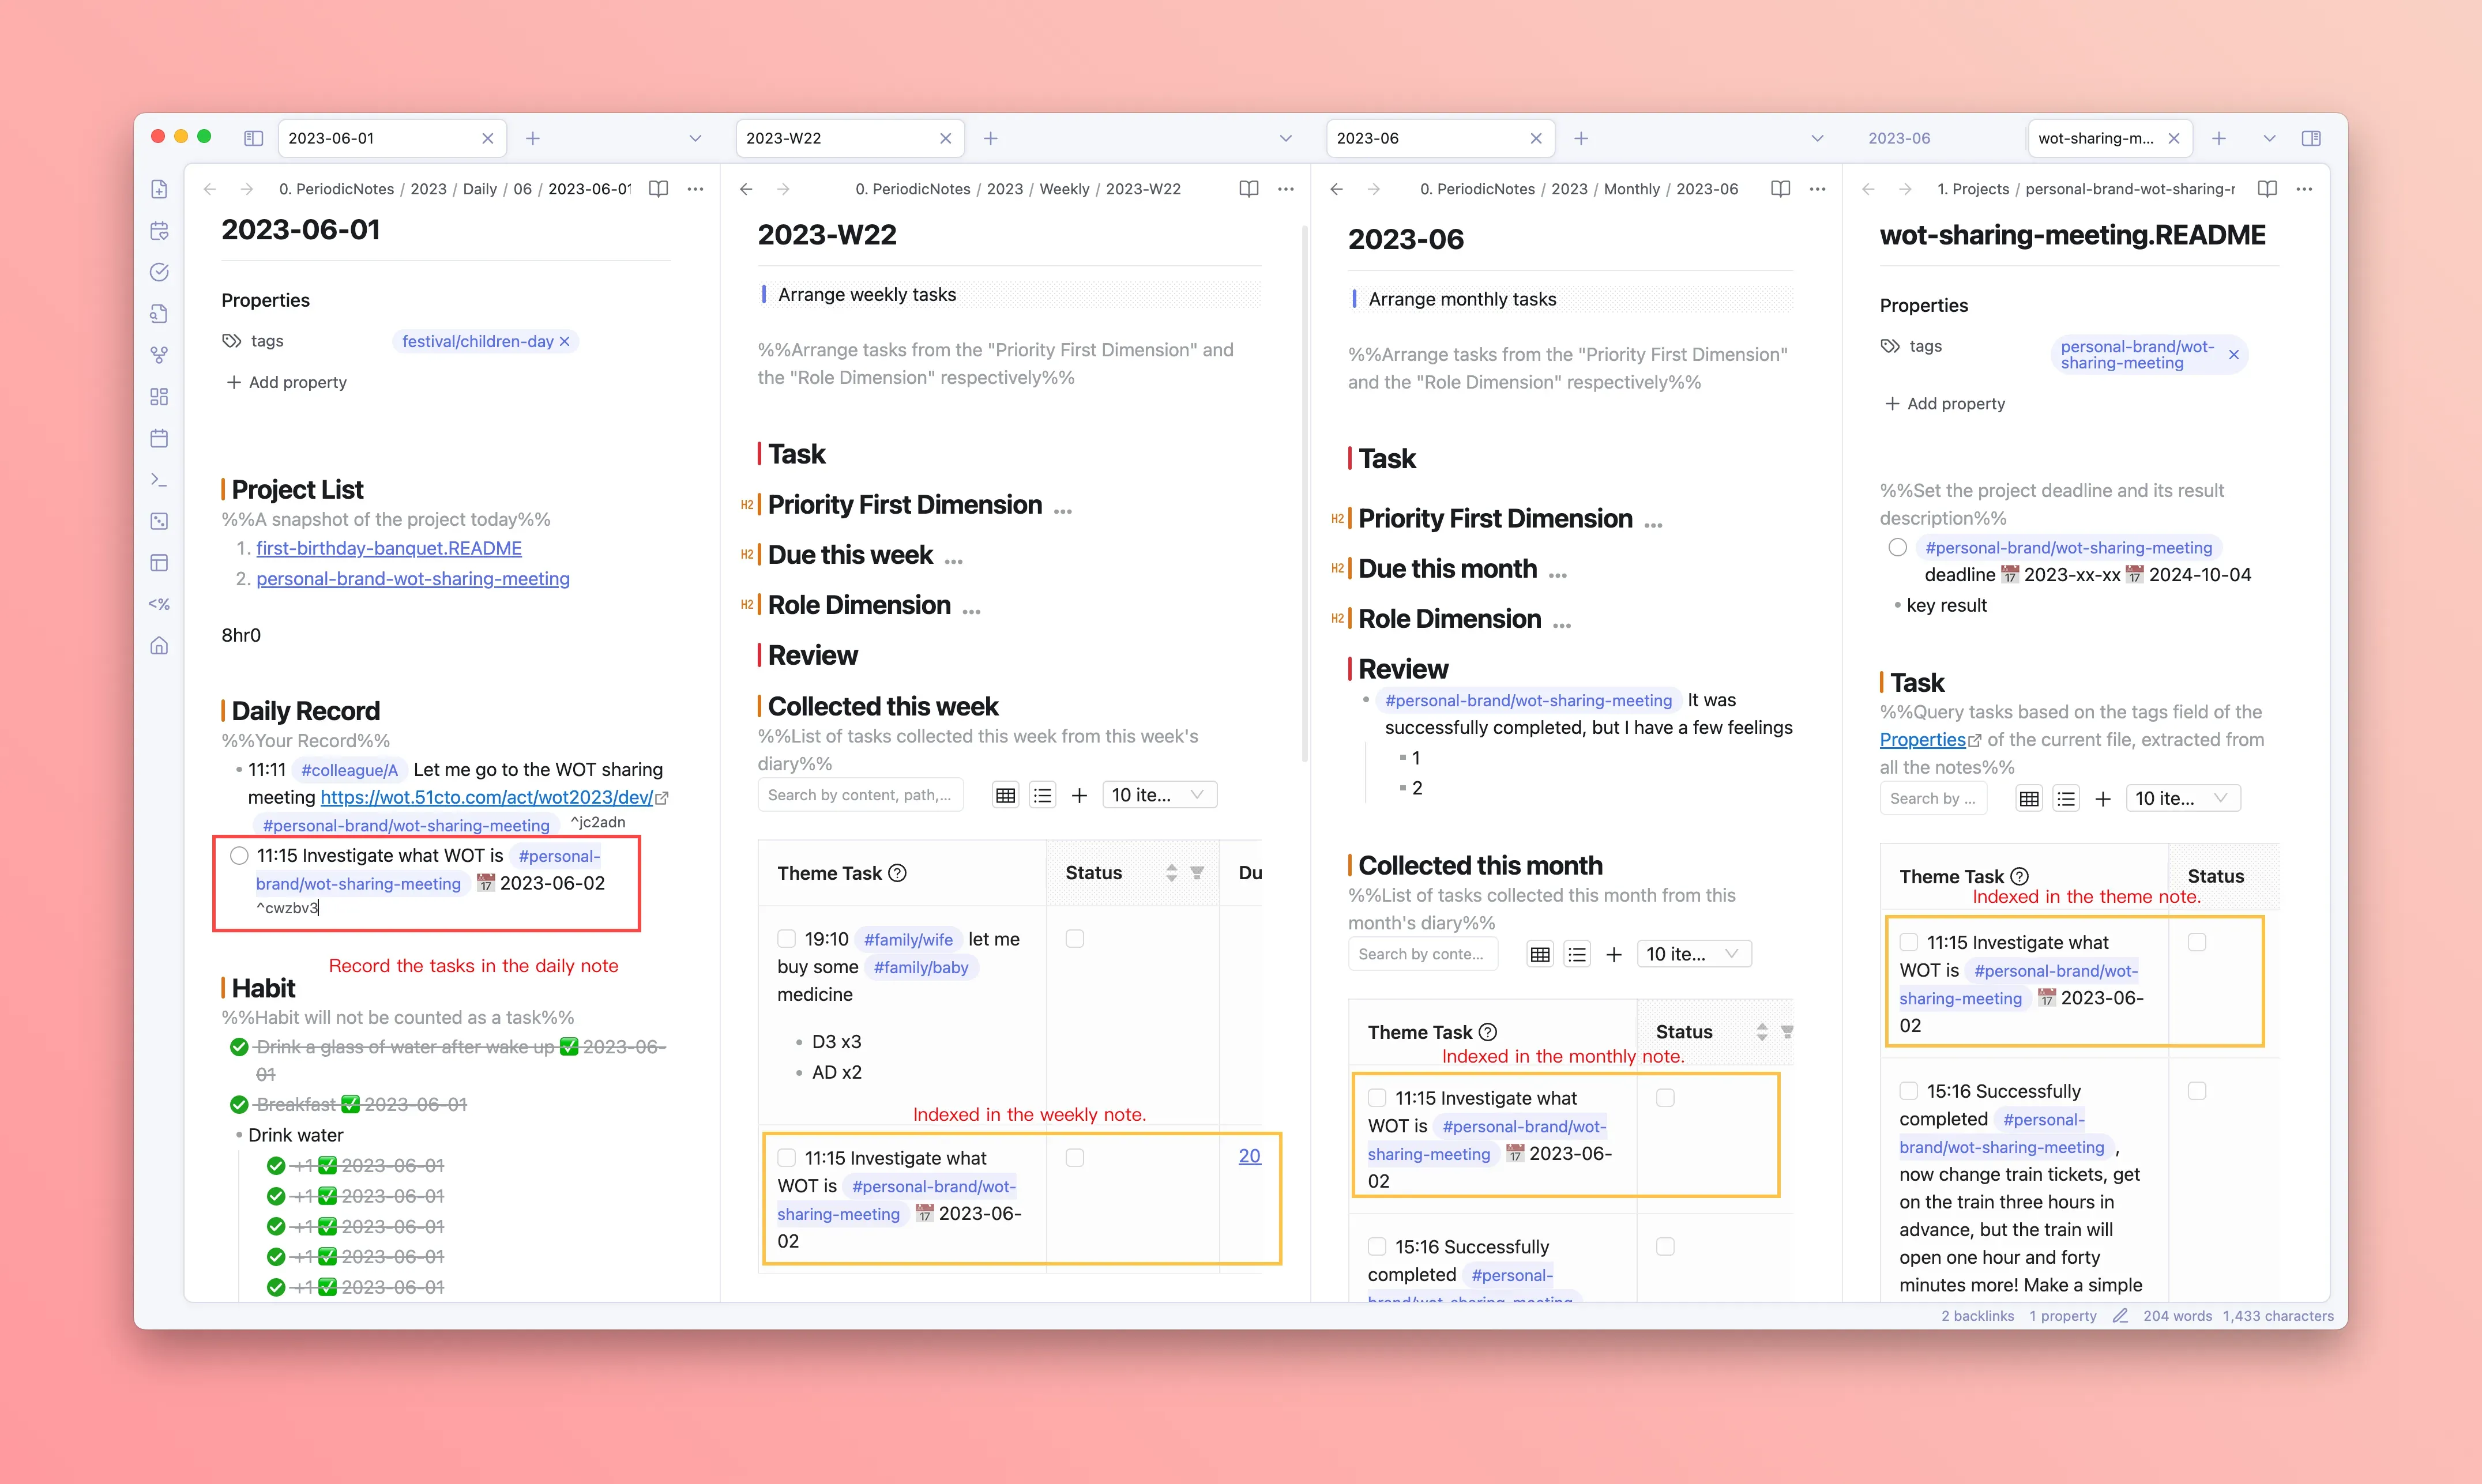Tick Status checkbox for 19:10 family/wife task
Screen dimensions: 2482x1484
[1074, 939]
